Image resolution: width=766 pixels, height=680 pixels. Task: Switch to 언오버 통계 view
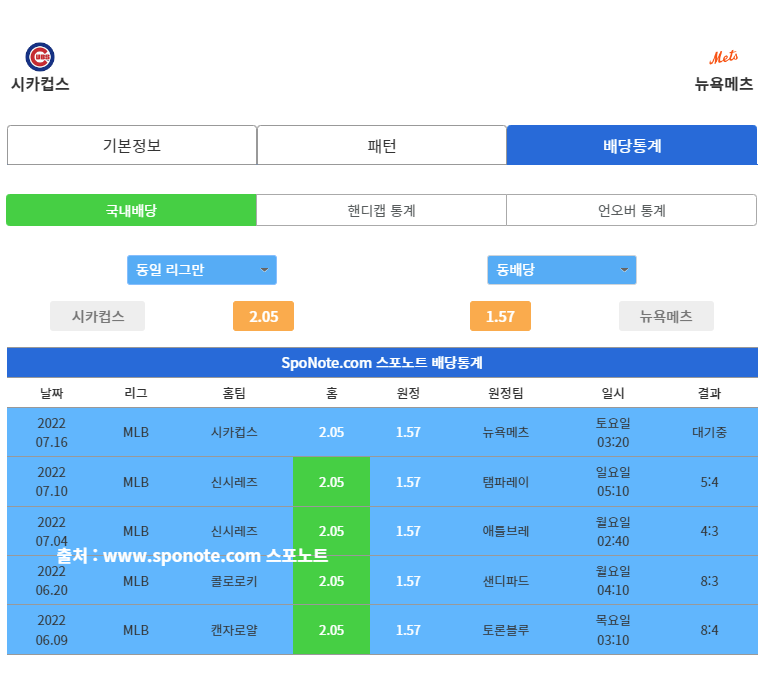[x=631, y=210]
